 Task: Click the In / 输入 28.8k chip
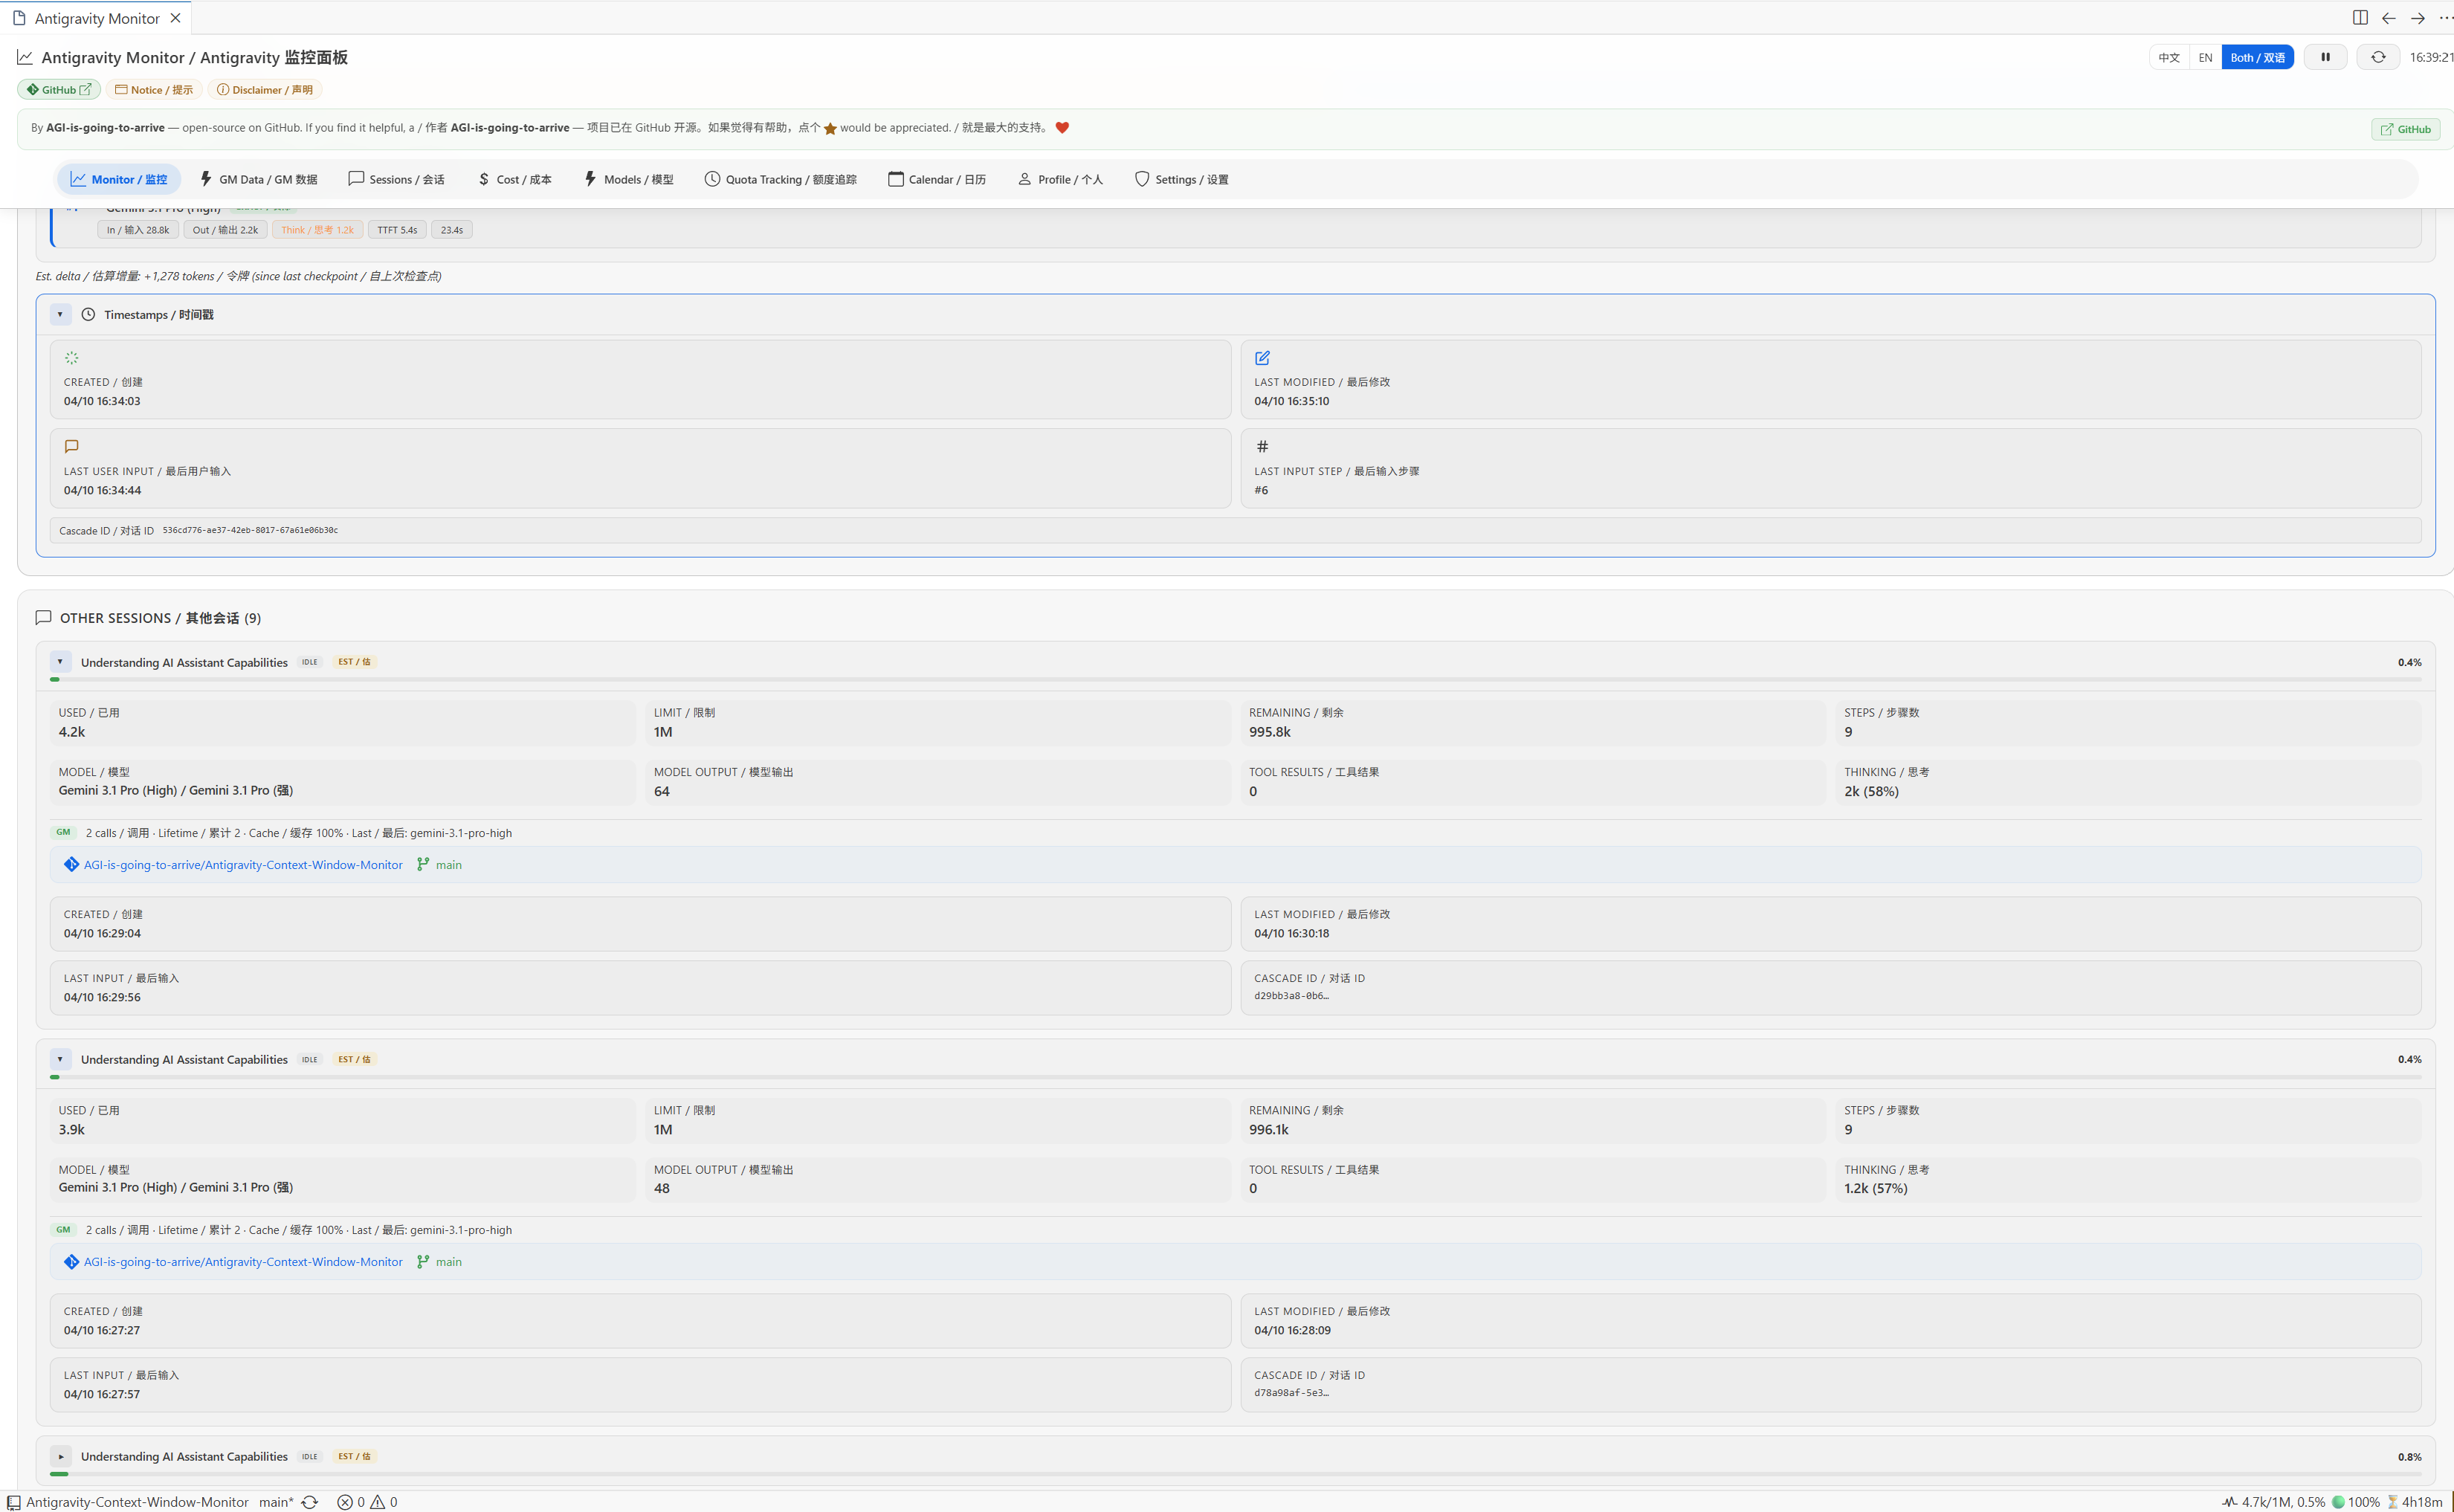pyautogui.click(x=138, y=229)
